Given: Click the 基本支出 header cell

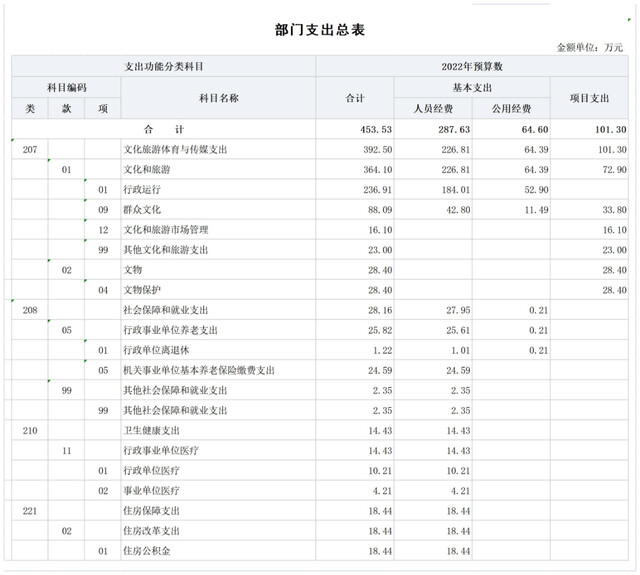Looking at the screenshot, I should pos(471,88).
